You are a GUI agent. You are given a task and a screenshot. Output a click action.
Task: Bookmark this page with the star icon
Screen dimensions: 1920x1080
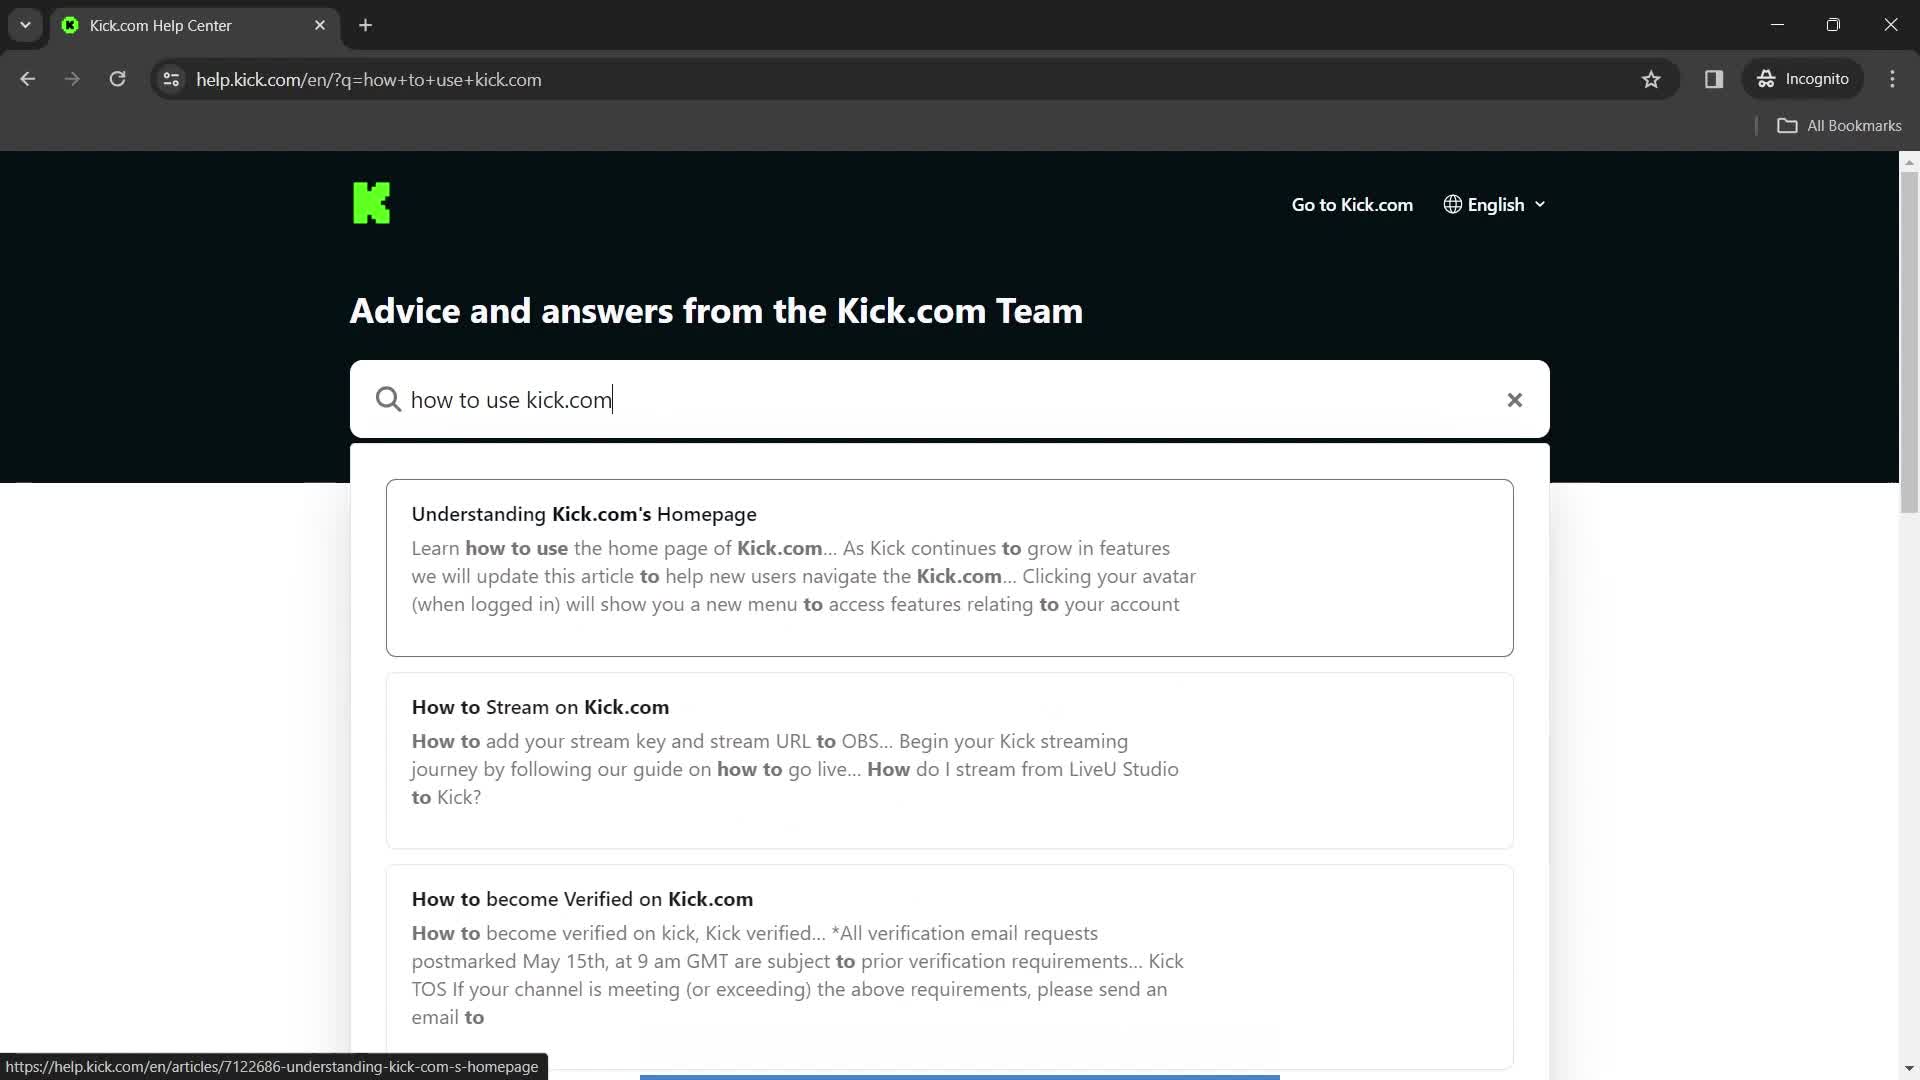[1651, 79]
